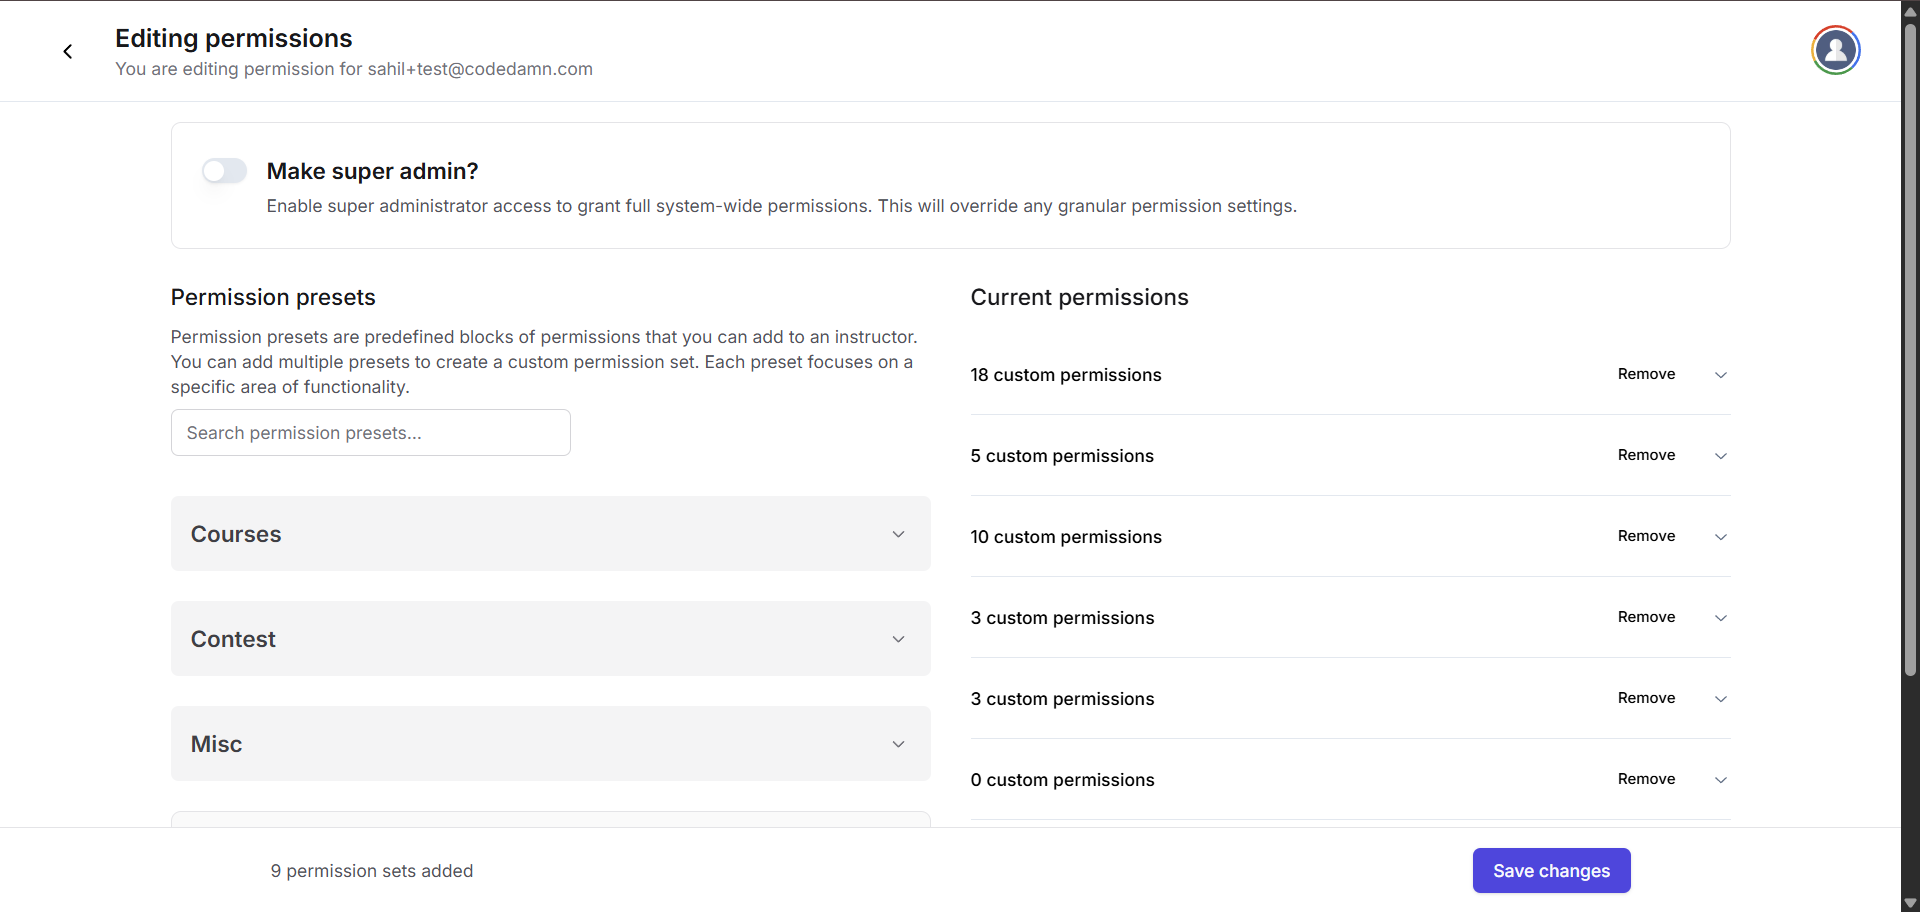
Task: Click the scrollbar down arrow
Action: point(1910,903)
